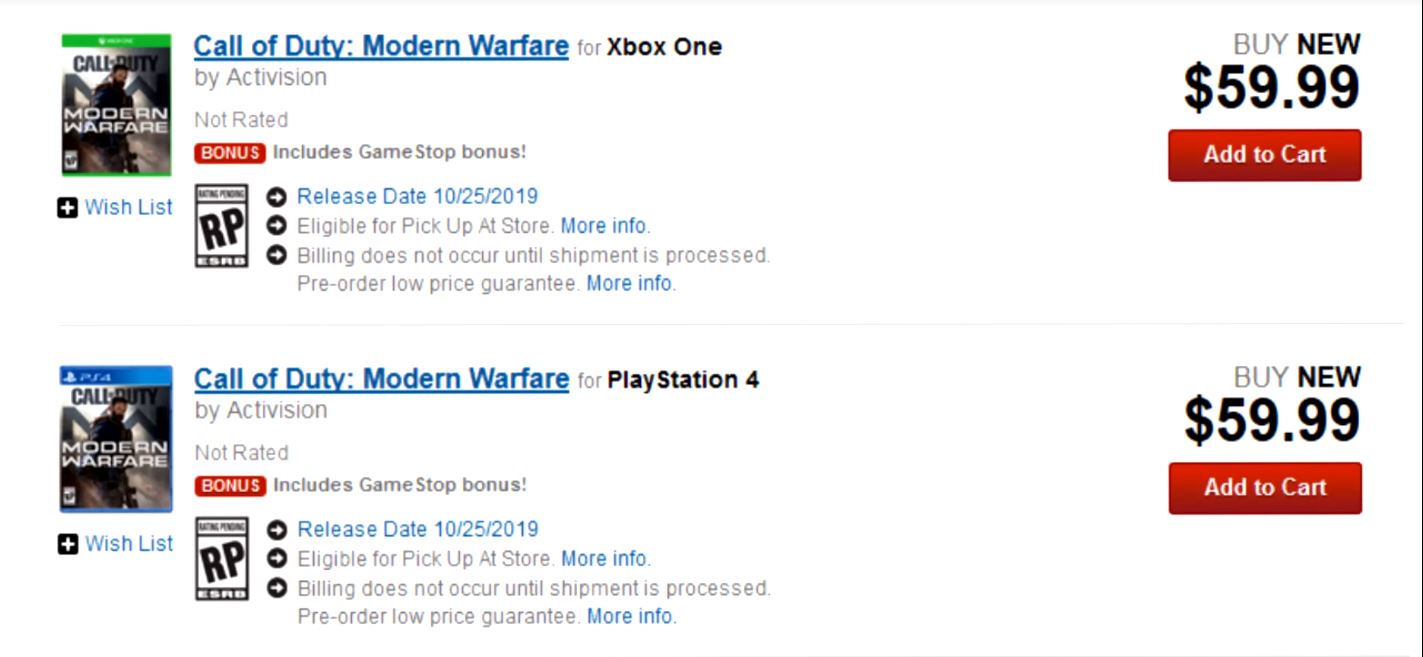Click Xbox One Release Date 10/25/2019 link
This screenshot has width=1423, height=657.
pos(417,196)
